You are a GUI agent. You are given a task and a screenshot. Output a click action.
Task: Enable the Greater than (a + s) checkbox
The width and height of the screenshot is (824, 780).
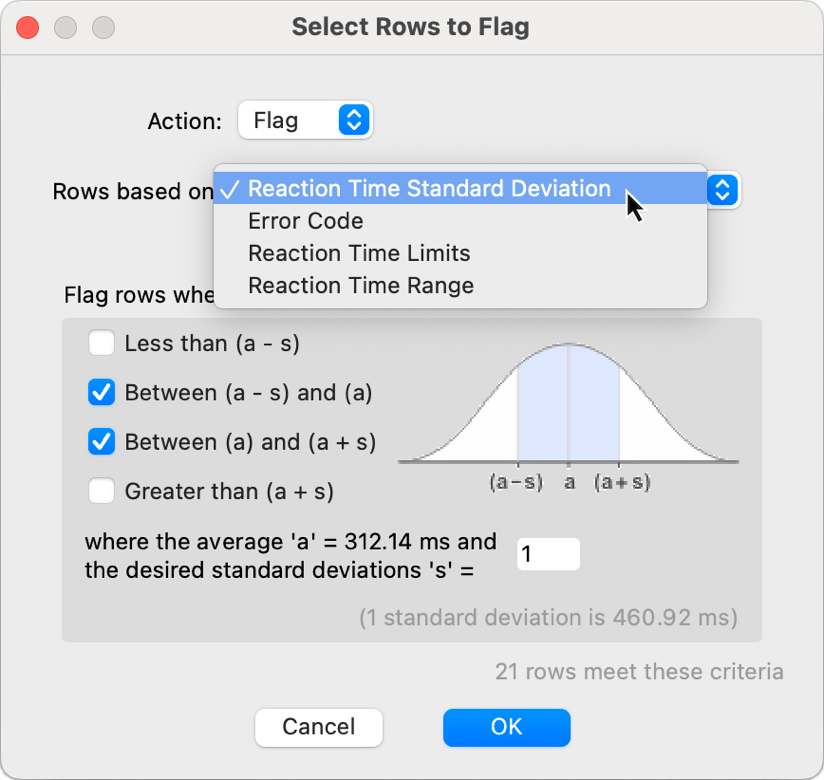click(101, 491)
